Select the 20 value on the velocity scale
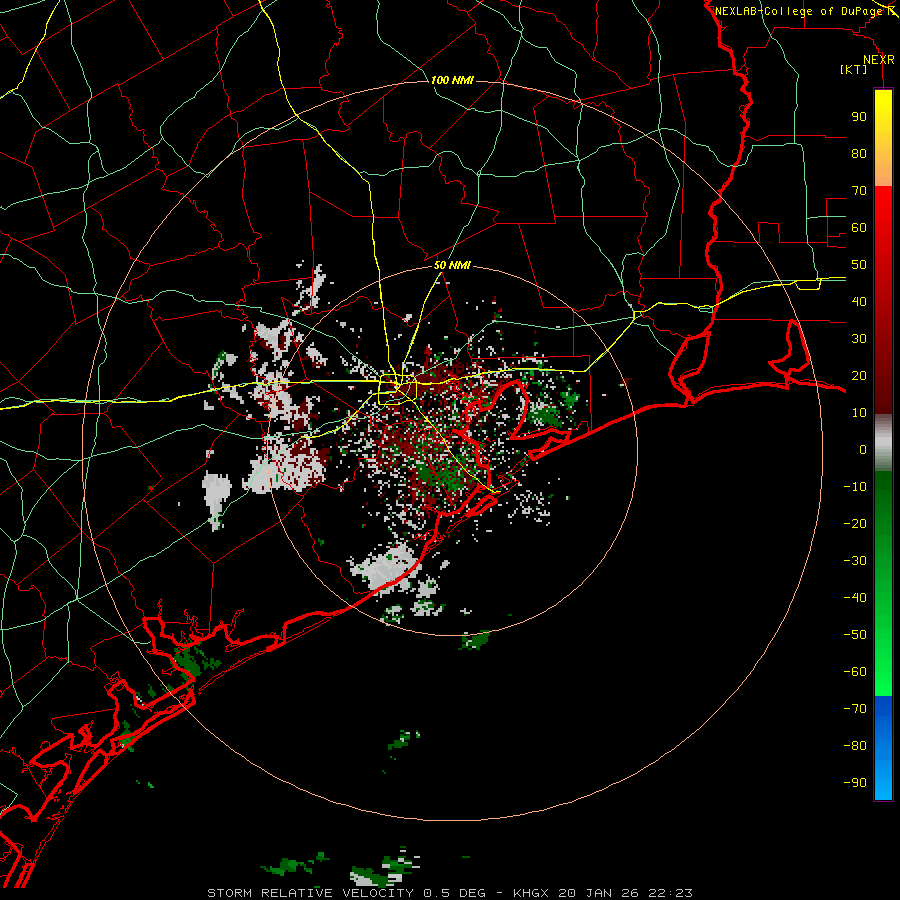900x900 pixels. 859,375
